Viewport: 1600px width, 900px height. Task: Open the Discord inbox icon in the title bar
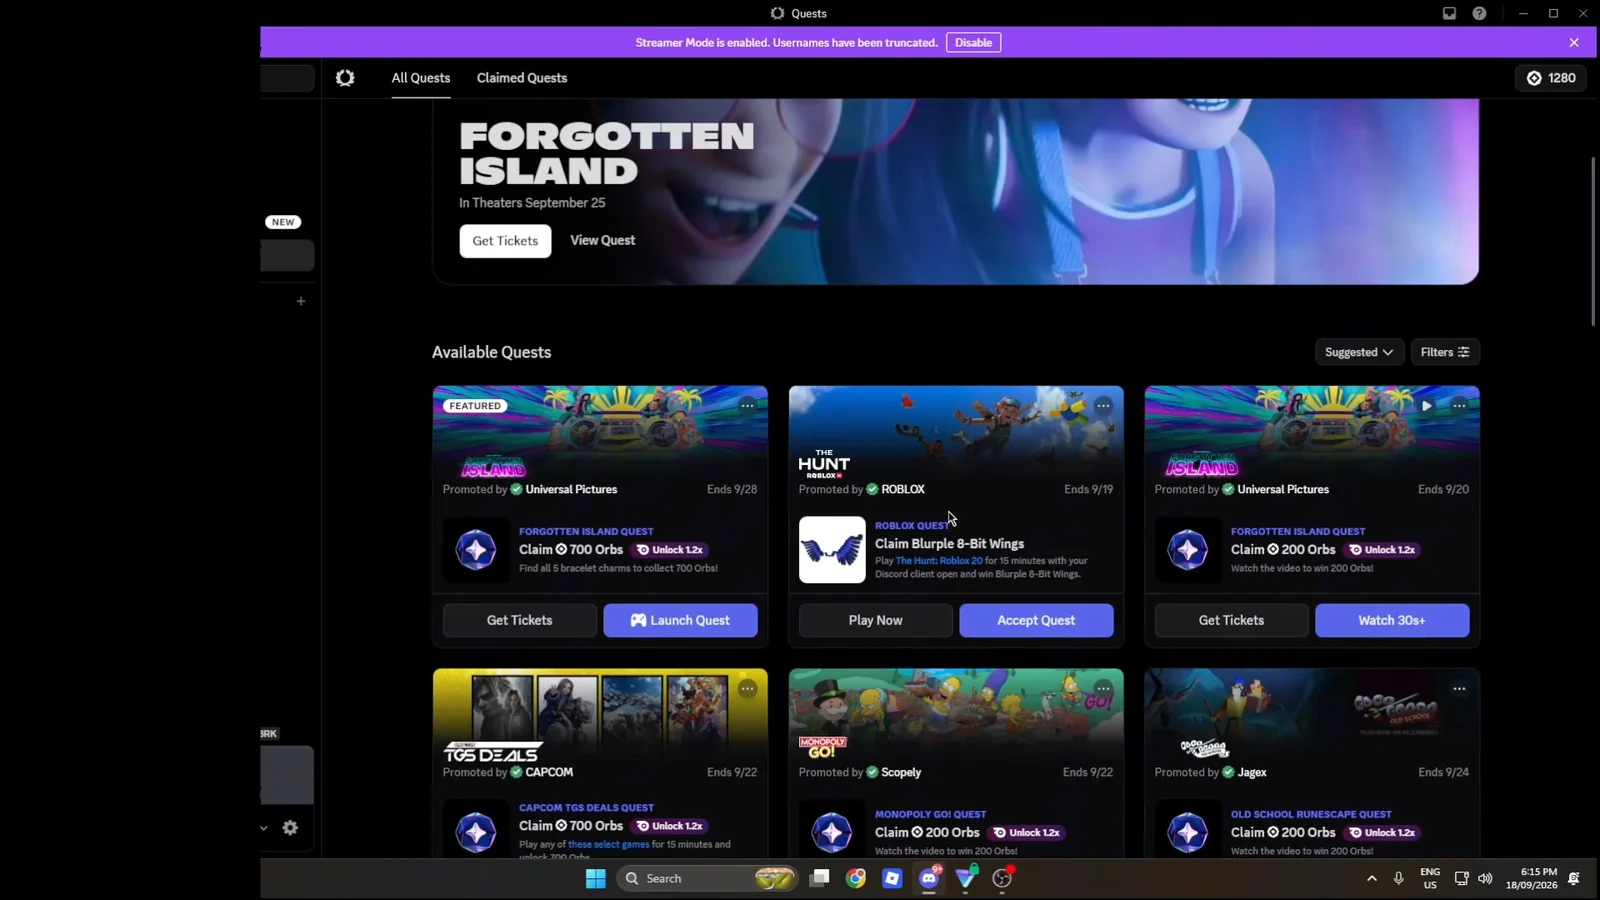coord(1449,13)
